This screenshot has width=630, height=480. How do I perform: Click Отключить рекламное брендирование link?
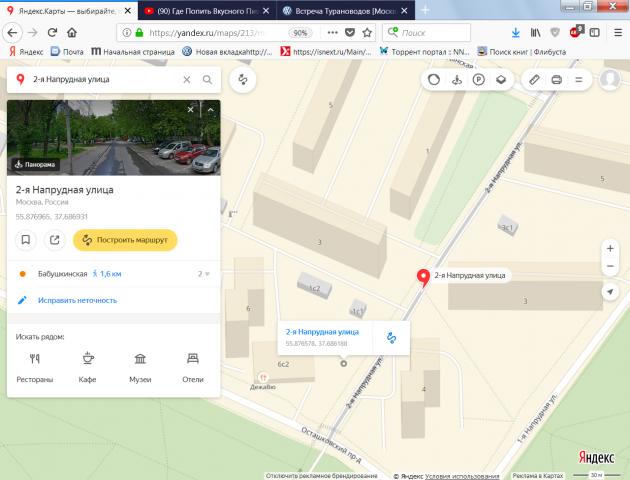(x=321, y=476)
